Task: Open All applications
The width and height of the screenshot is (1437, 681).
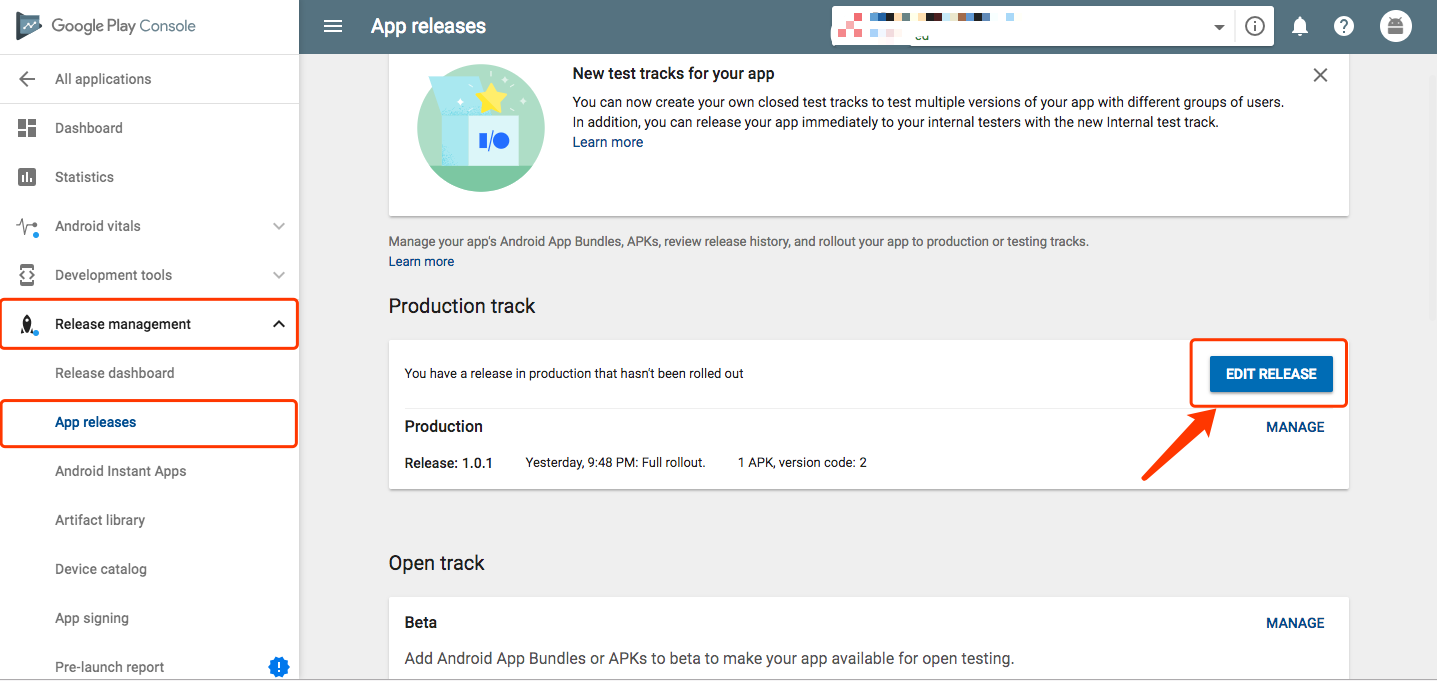Action: point(103,79)
